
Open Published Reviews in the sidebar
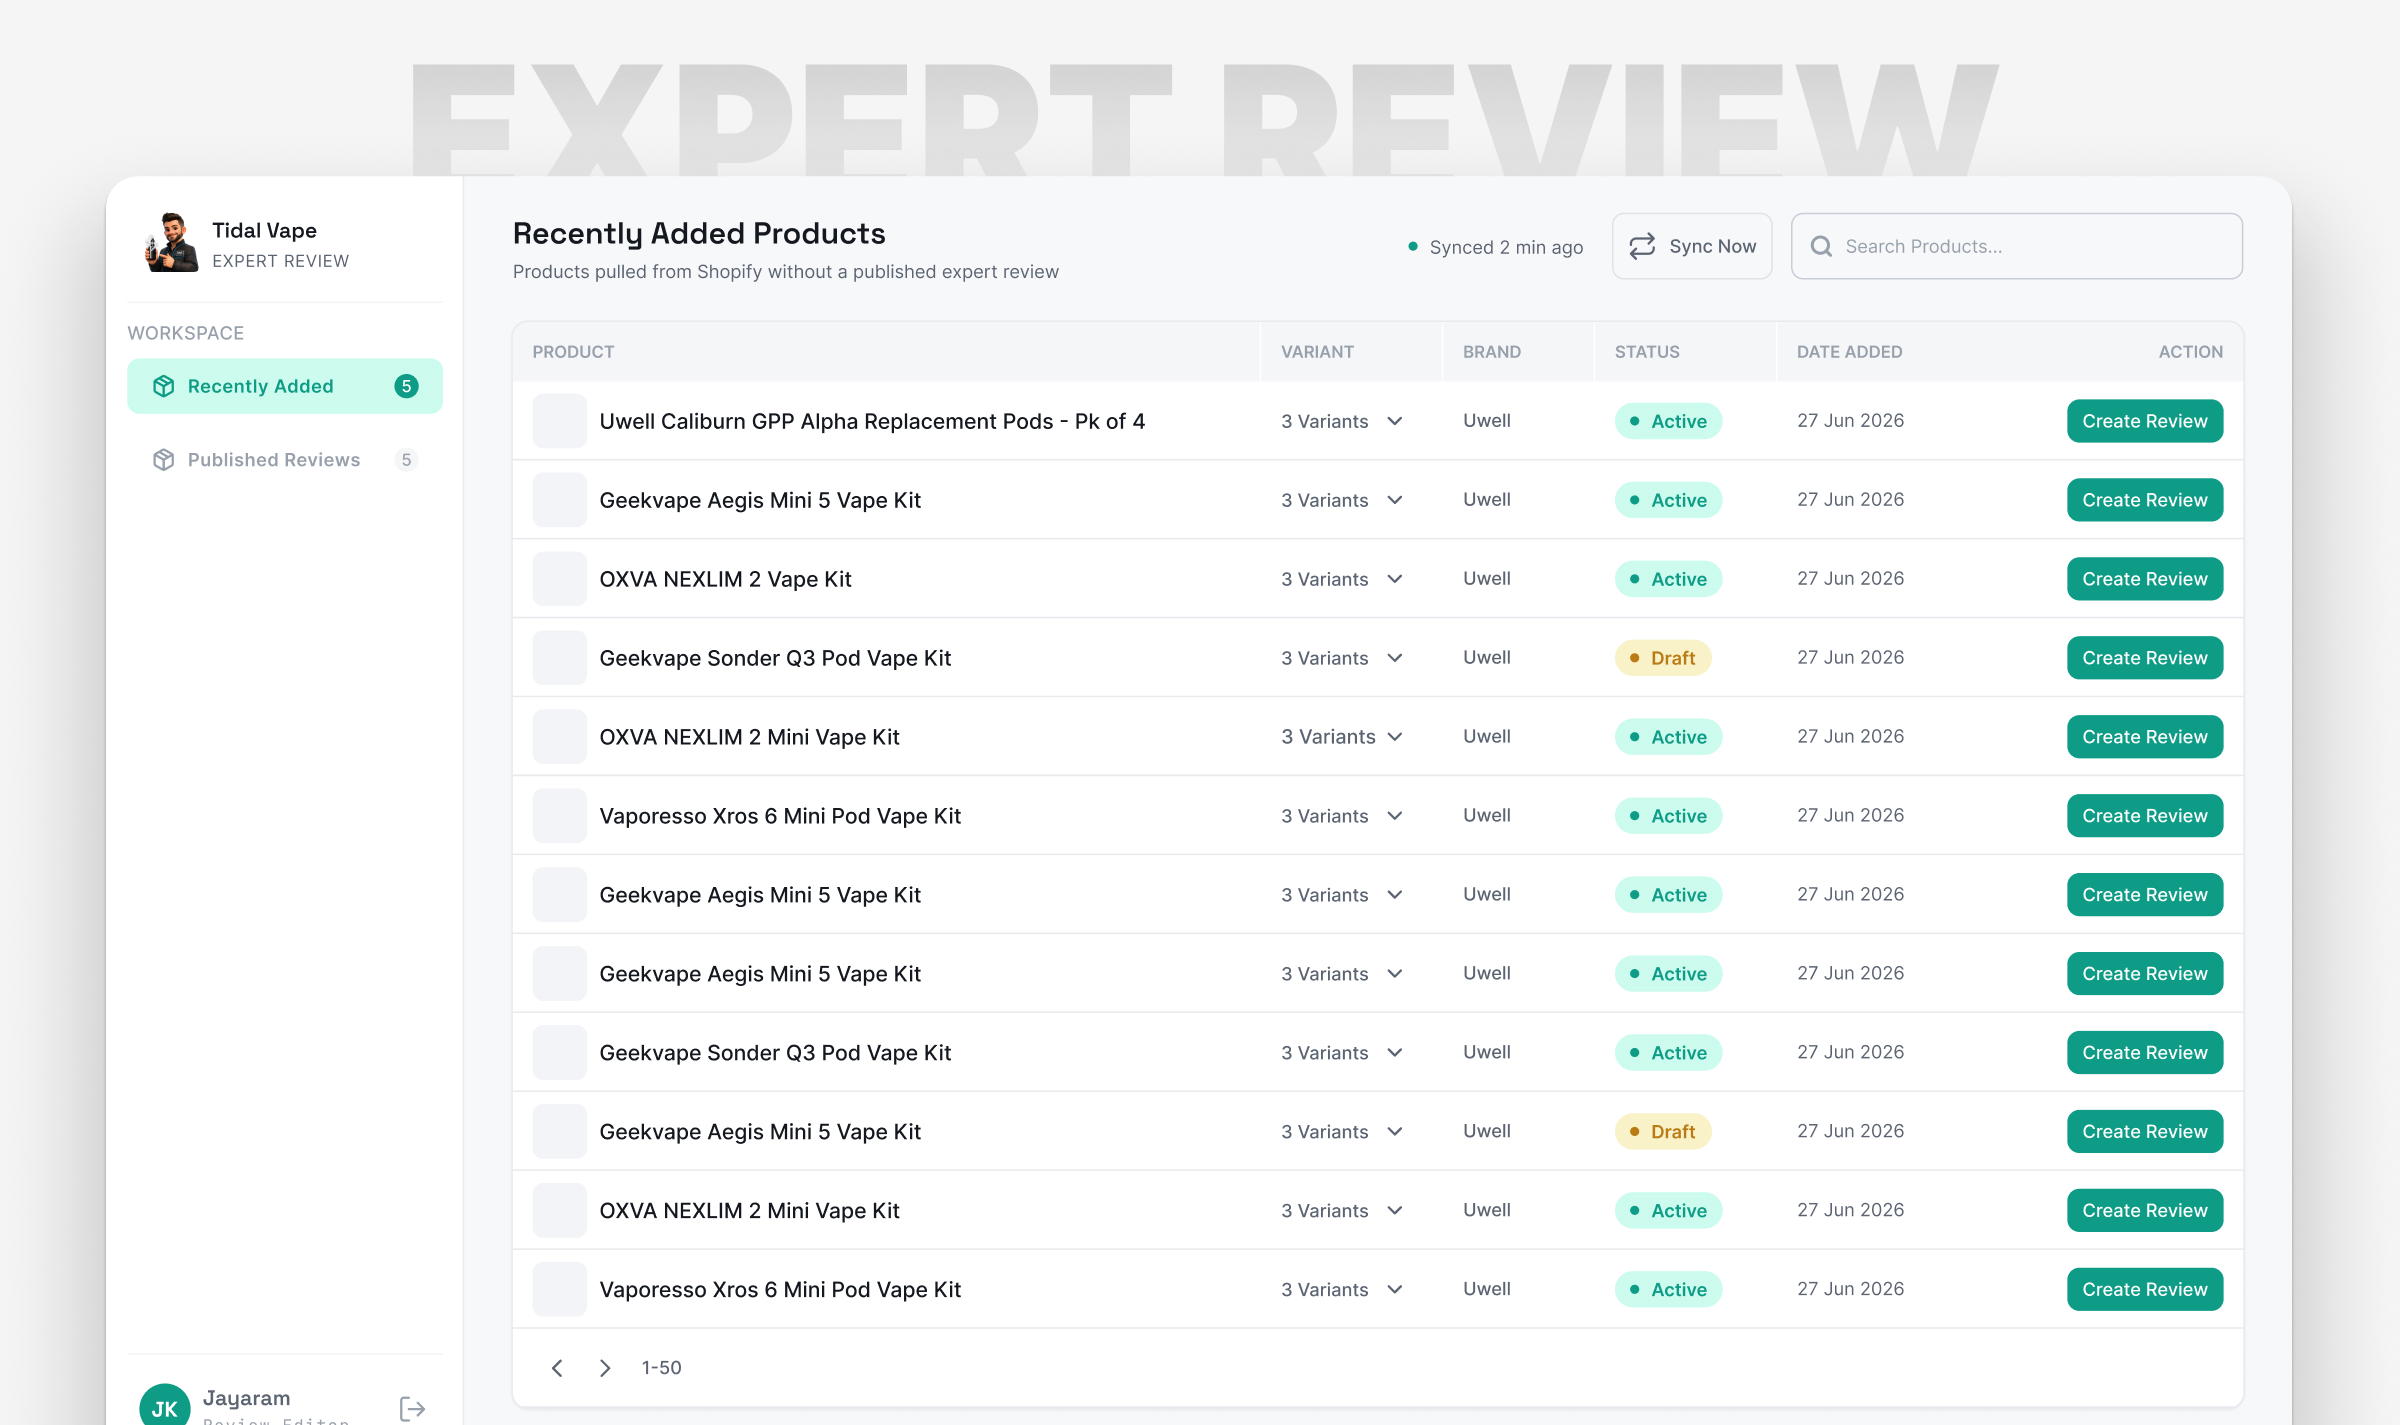click(x=285, y=459)
